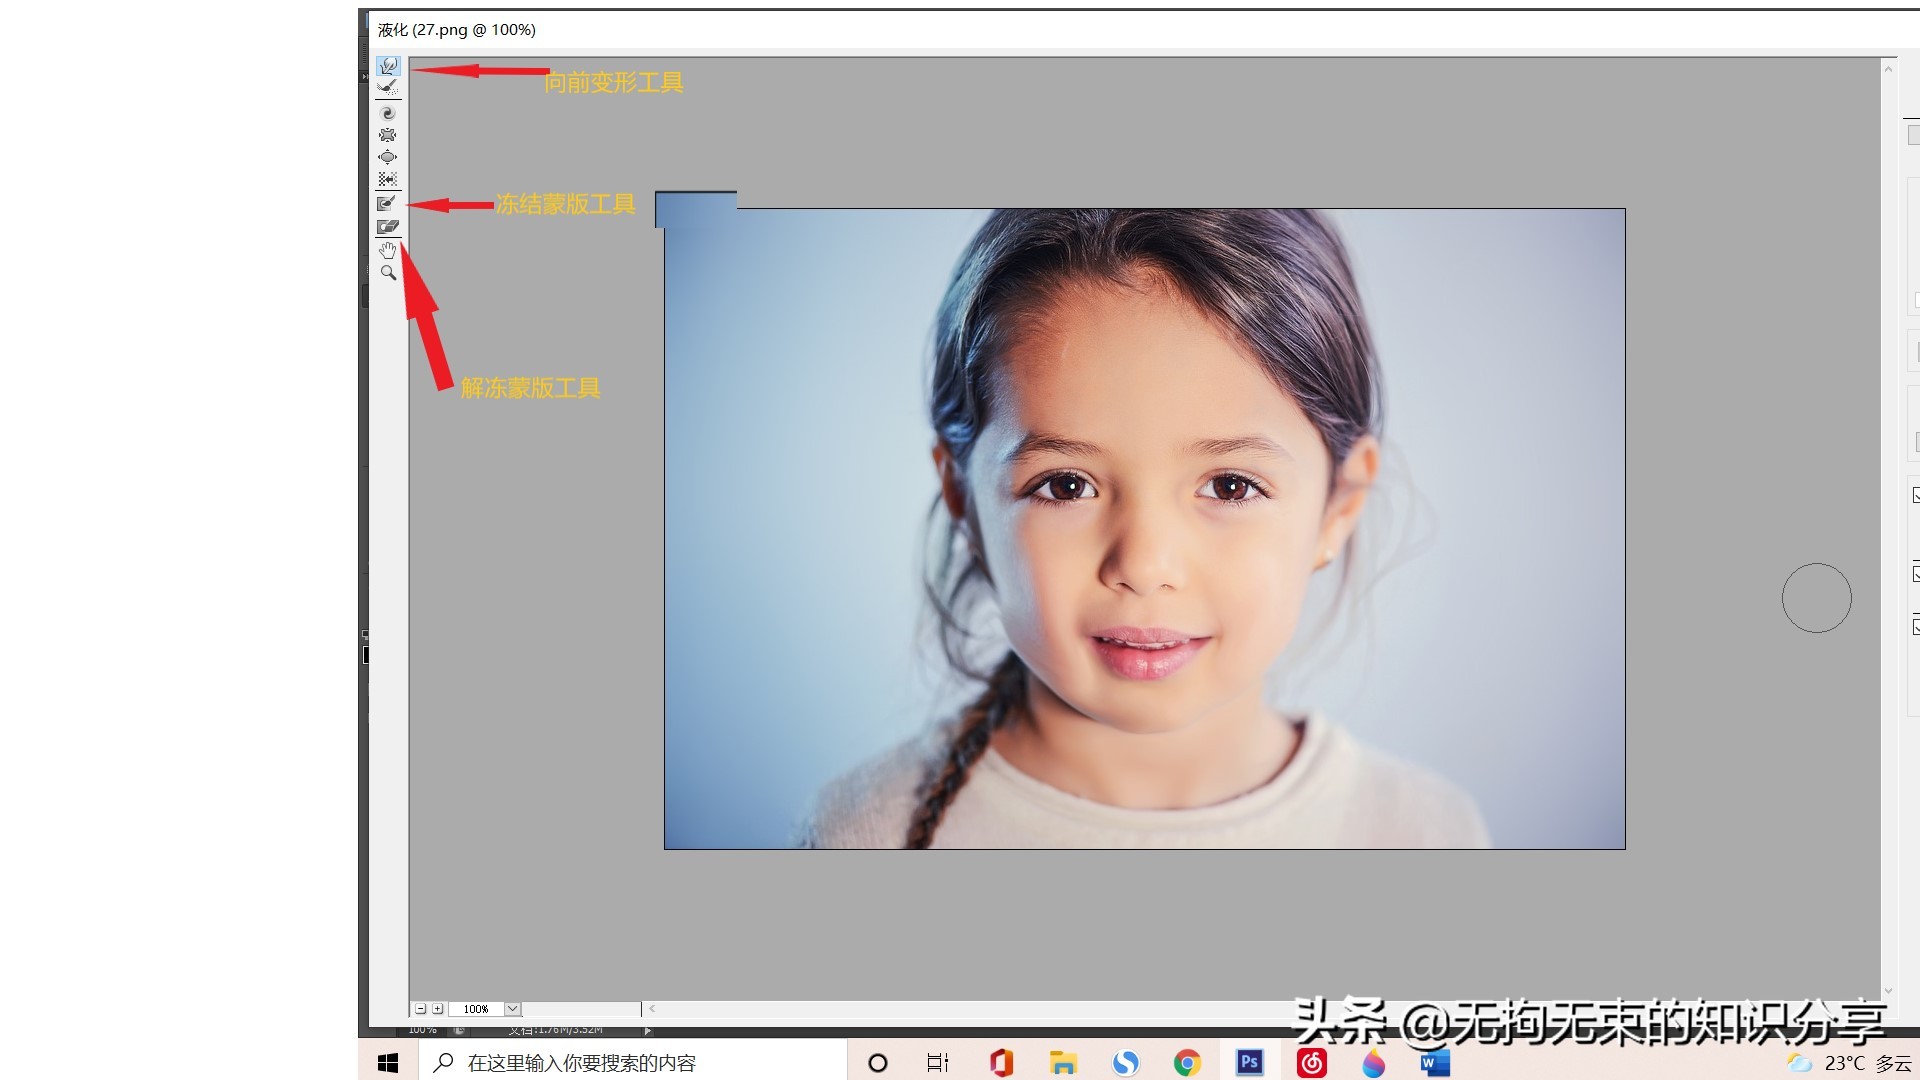Open Task View on the taskbar
The width and height of the screenshot is (1920, 1080).
(937, 1062)
